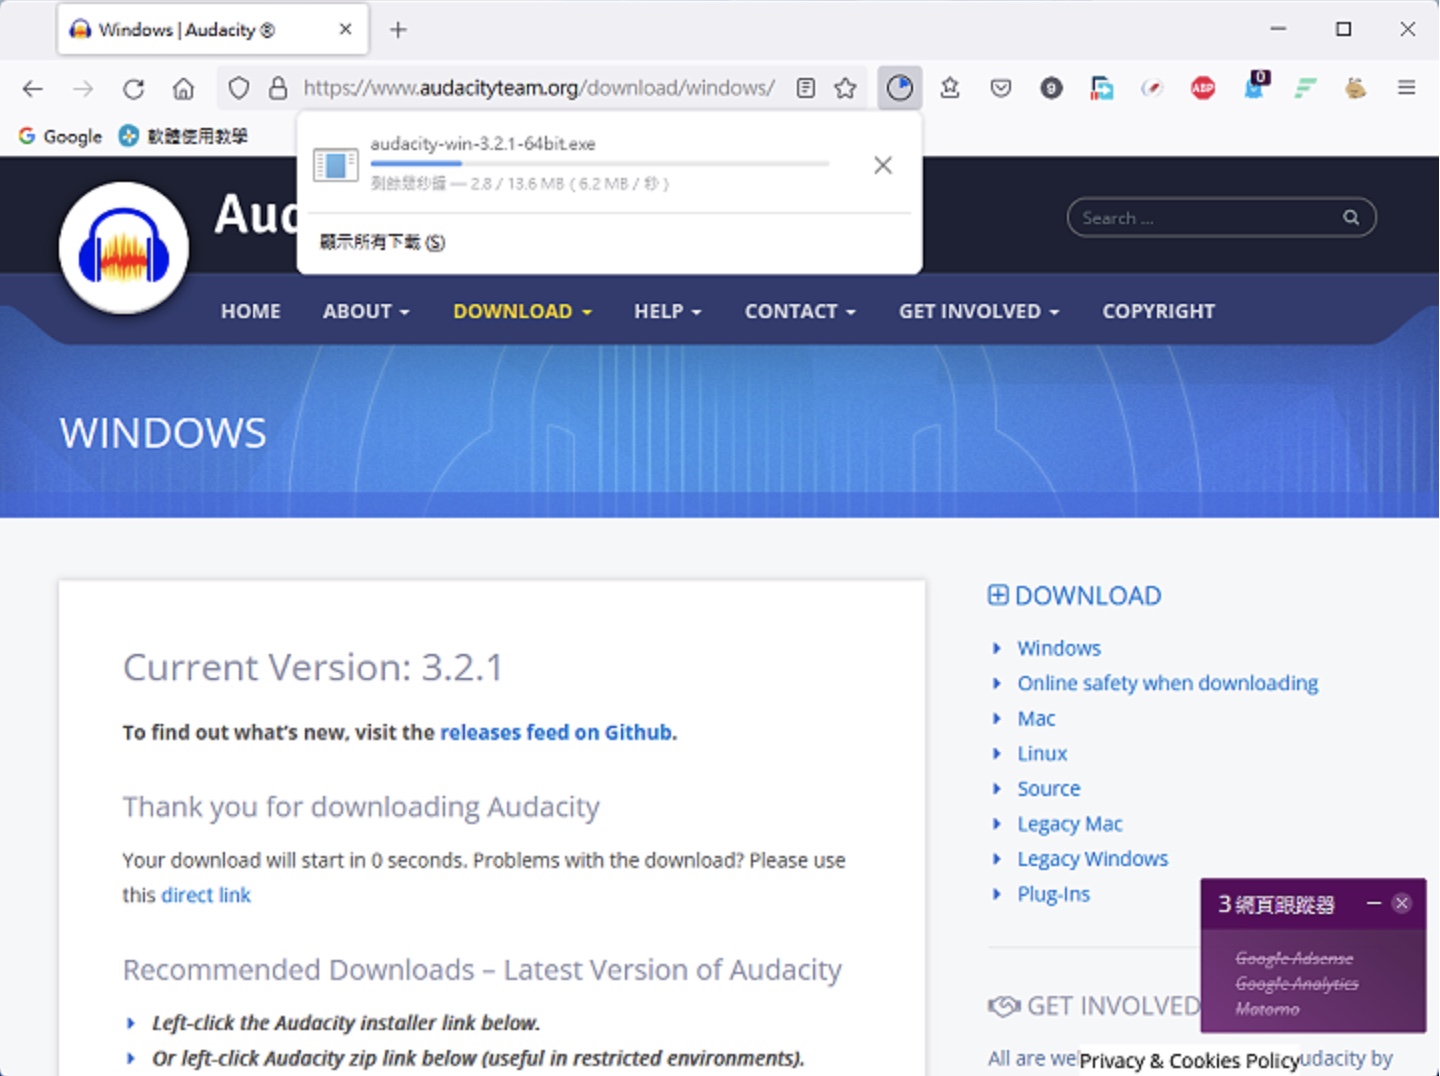Toggle reader view icon in address bar
The width and height of the screenshot is (1440, 1076).
[806, 88]
